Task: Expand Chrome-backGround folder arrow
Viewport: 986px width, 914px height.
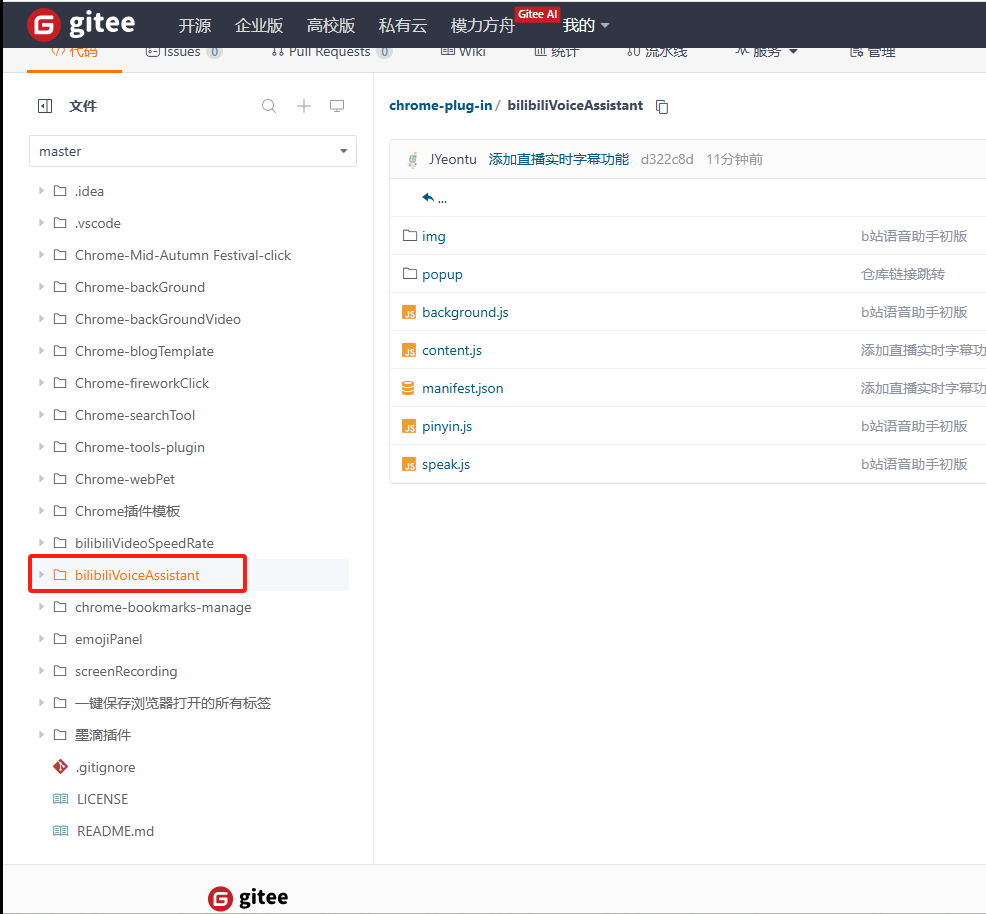Action: pos(42,287)
